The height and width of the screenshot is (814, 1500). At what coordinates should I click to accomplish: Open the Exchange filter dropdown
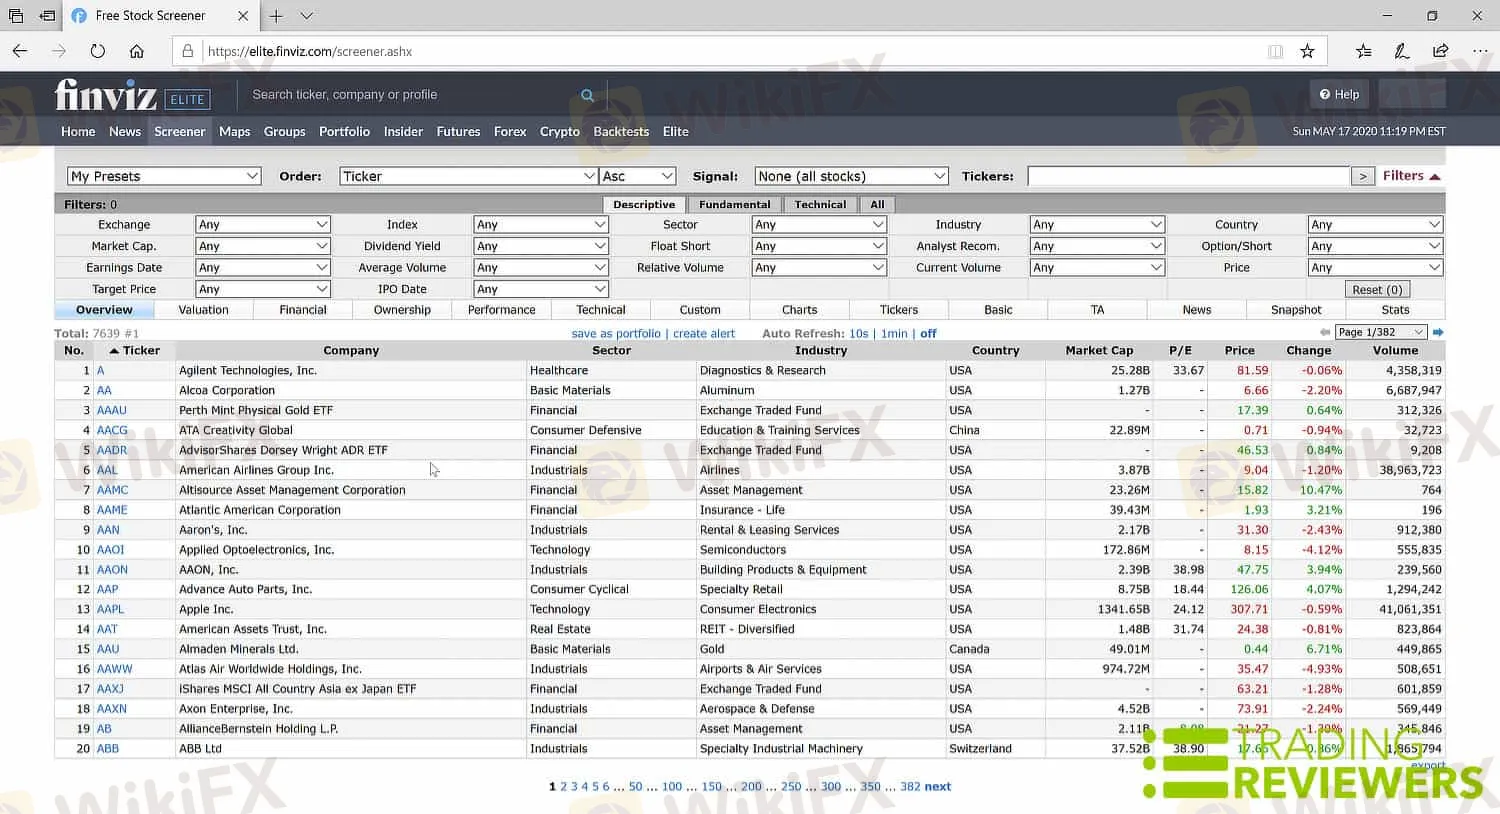(263, 225)
